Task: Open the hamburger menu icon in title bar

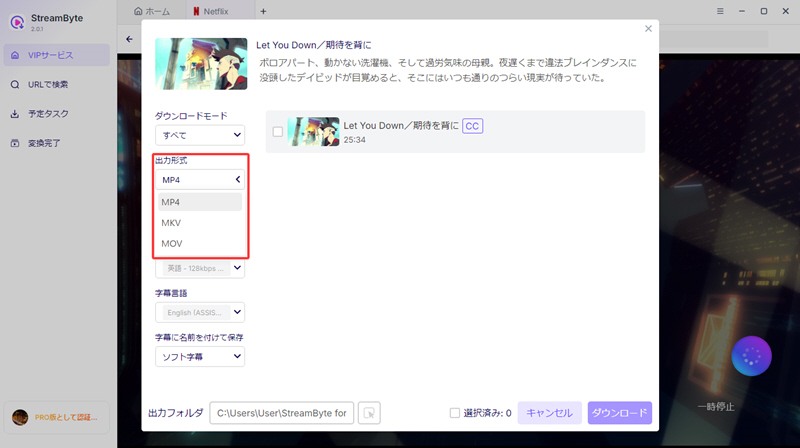Action: coord(720,11)
